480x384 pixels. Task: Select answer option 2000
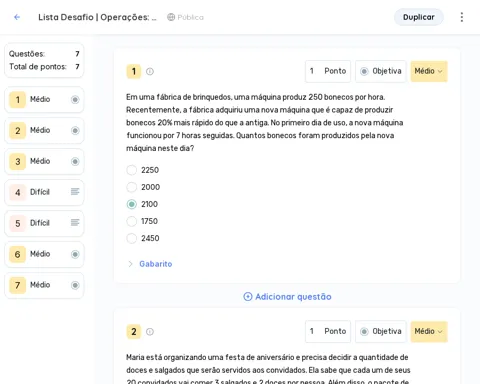click(132, 187)
